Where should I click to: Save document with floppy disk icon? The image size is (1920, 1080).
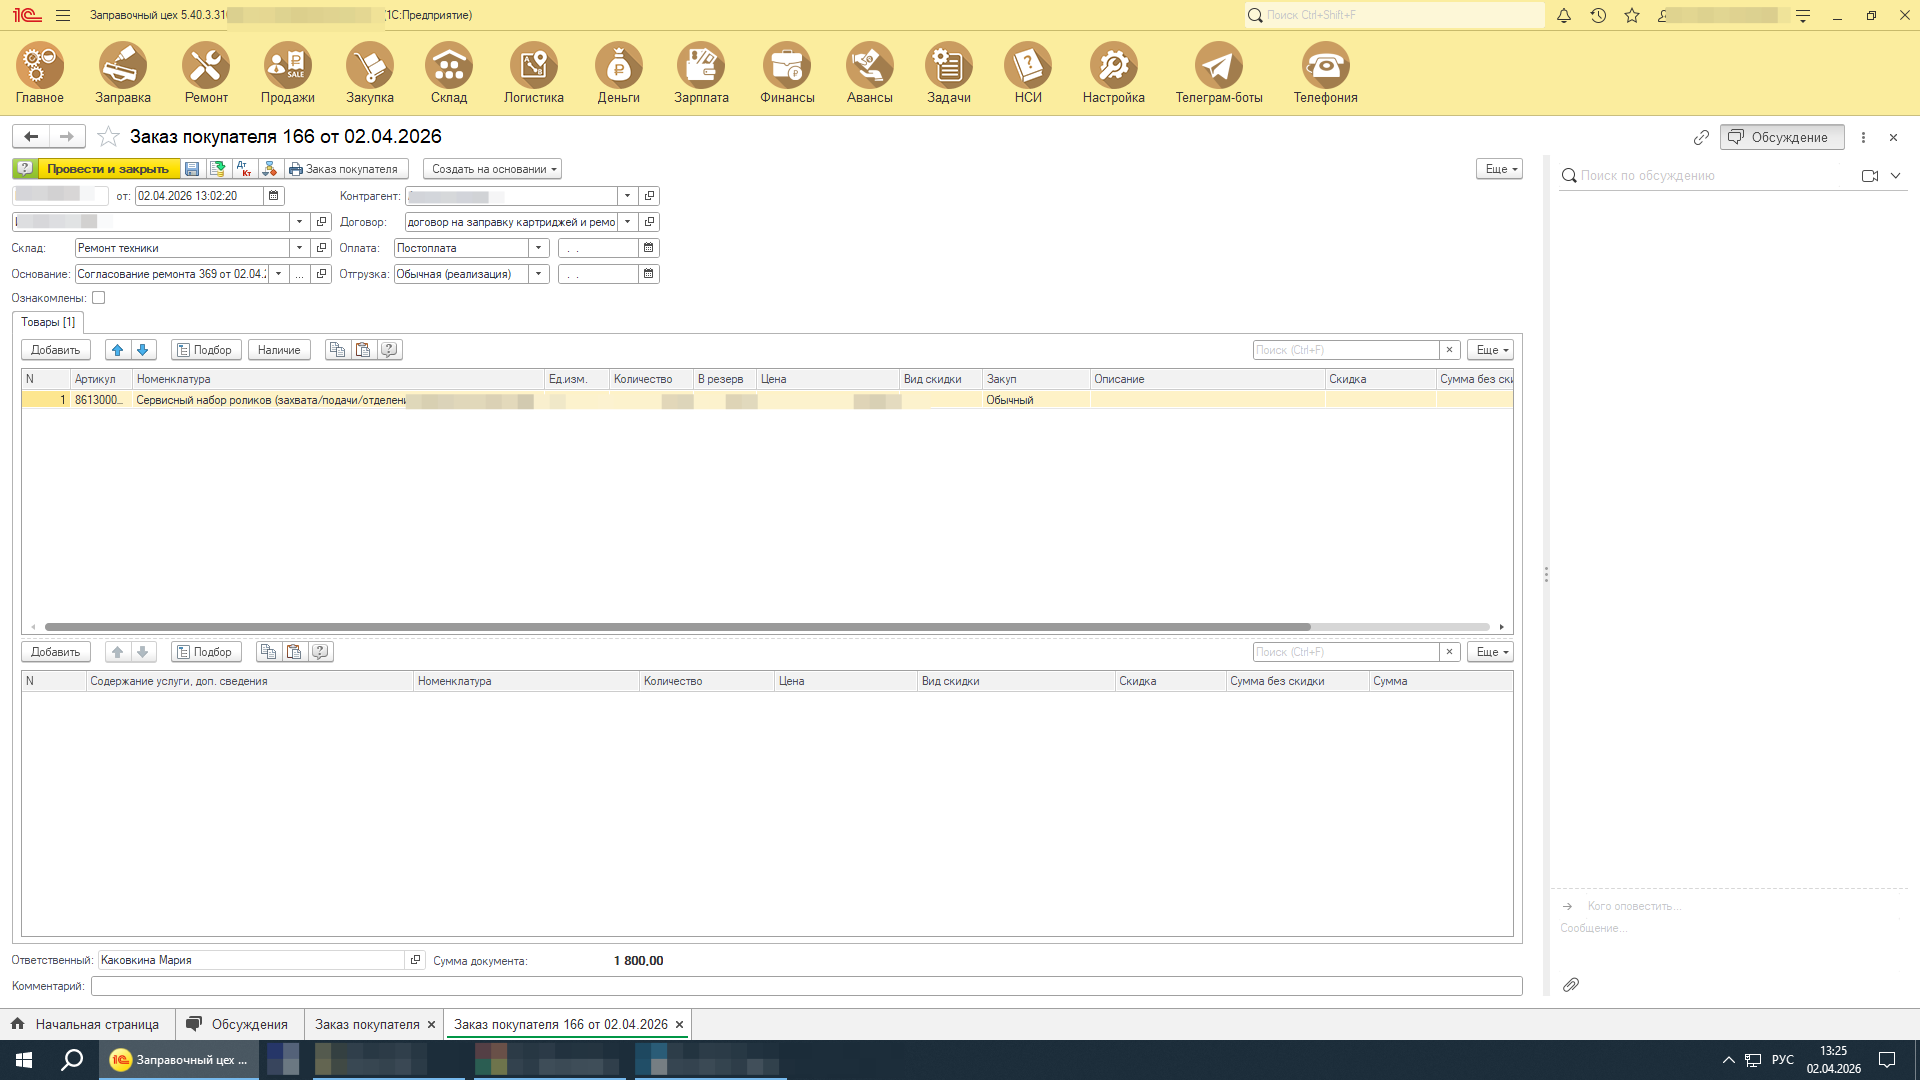point(192,169)
